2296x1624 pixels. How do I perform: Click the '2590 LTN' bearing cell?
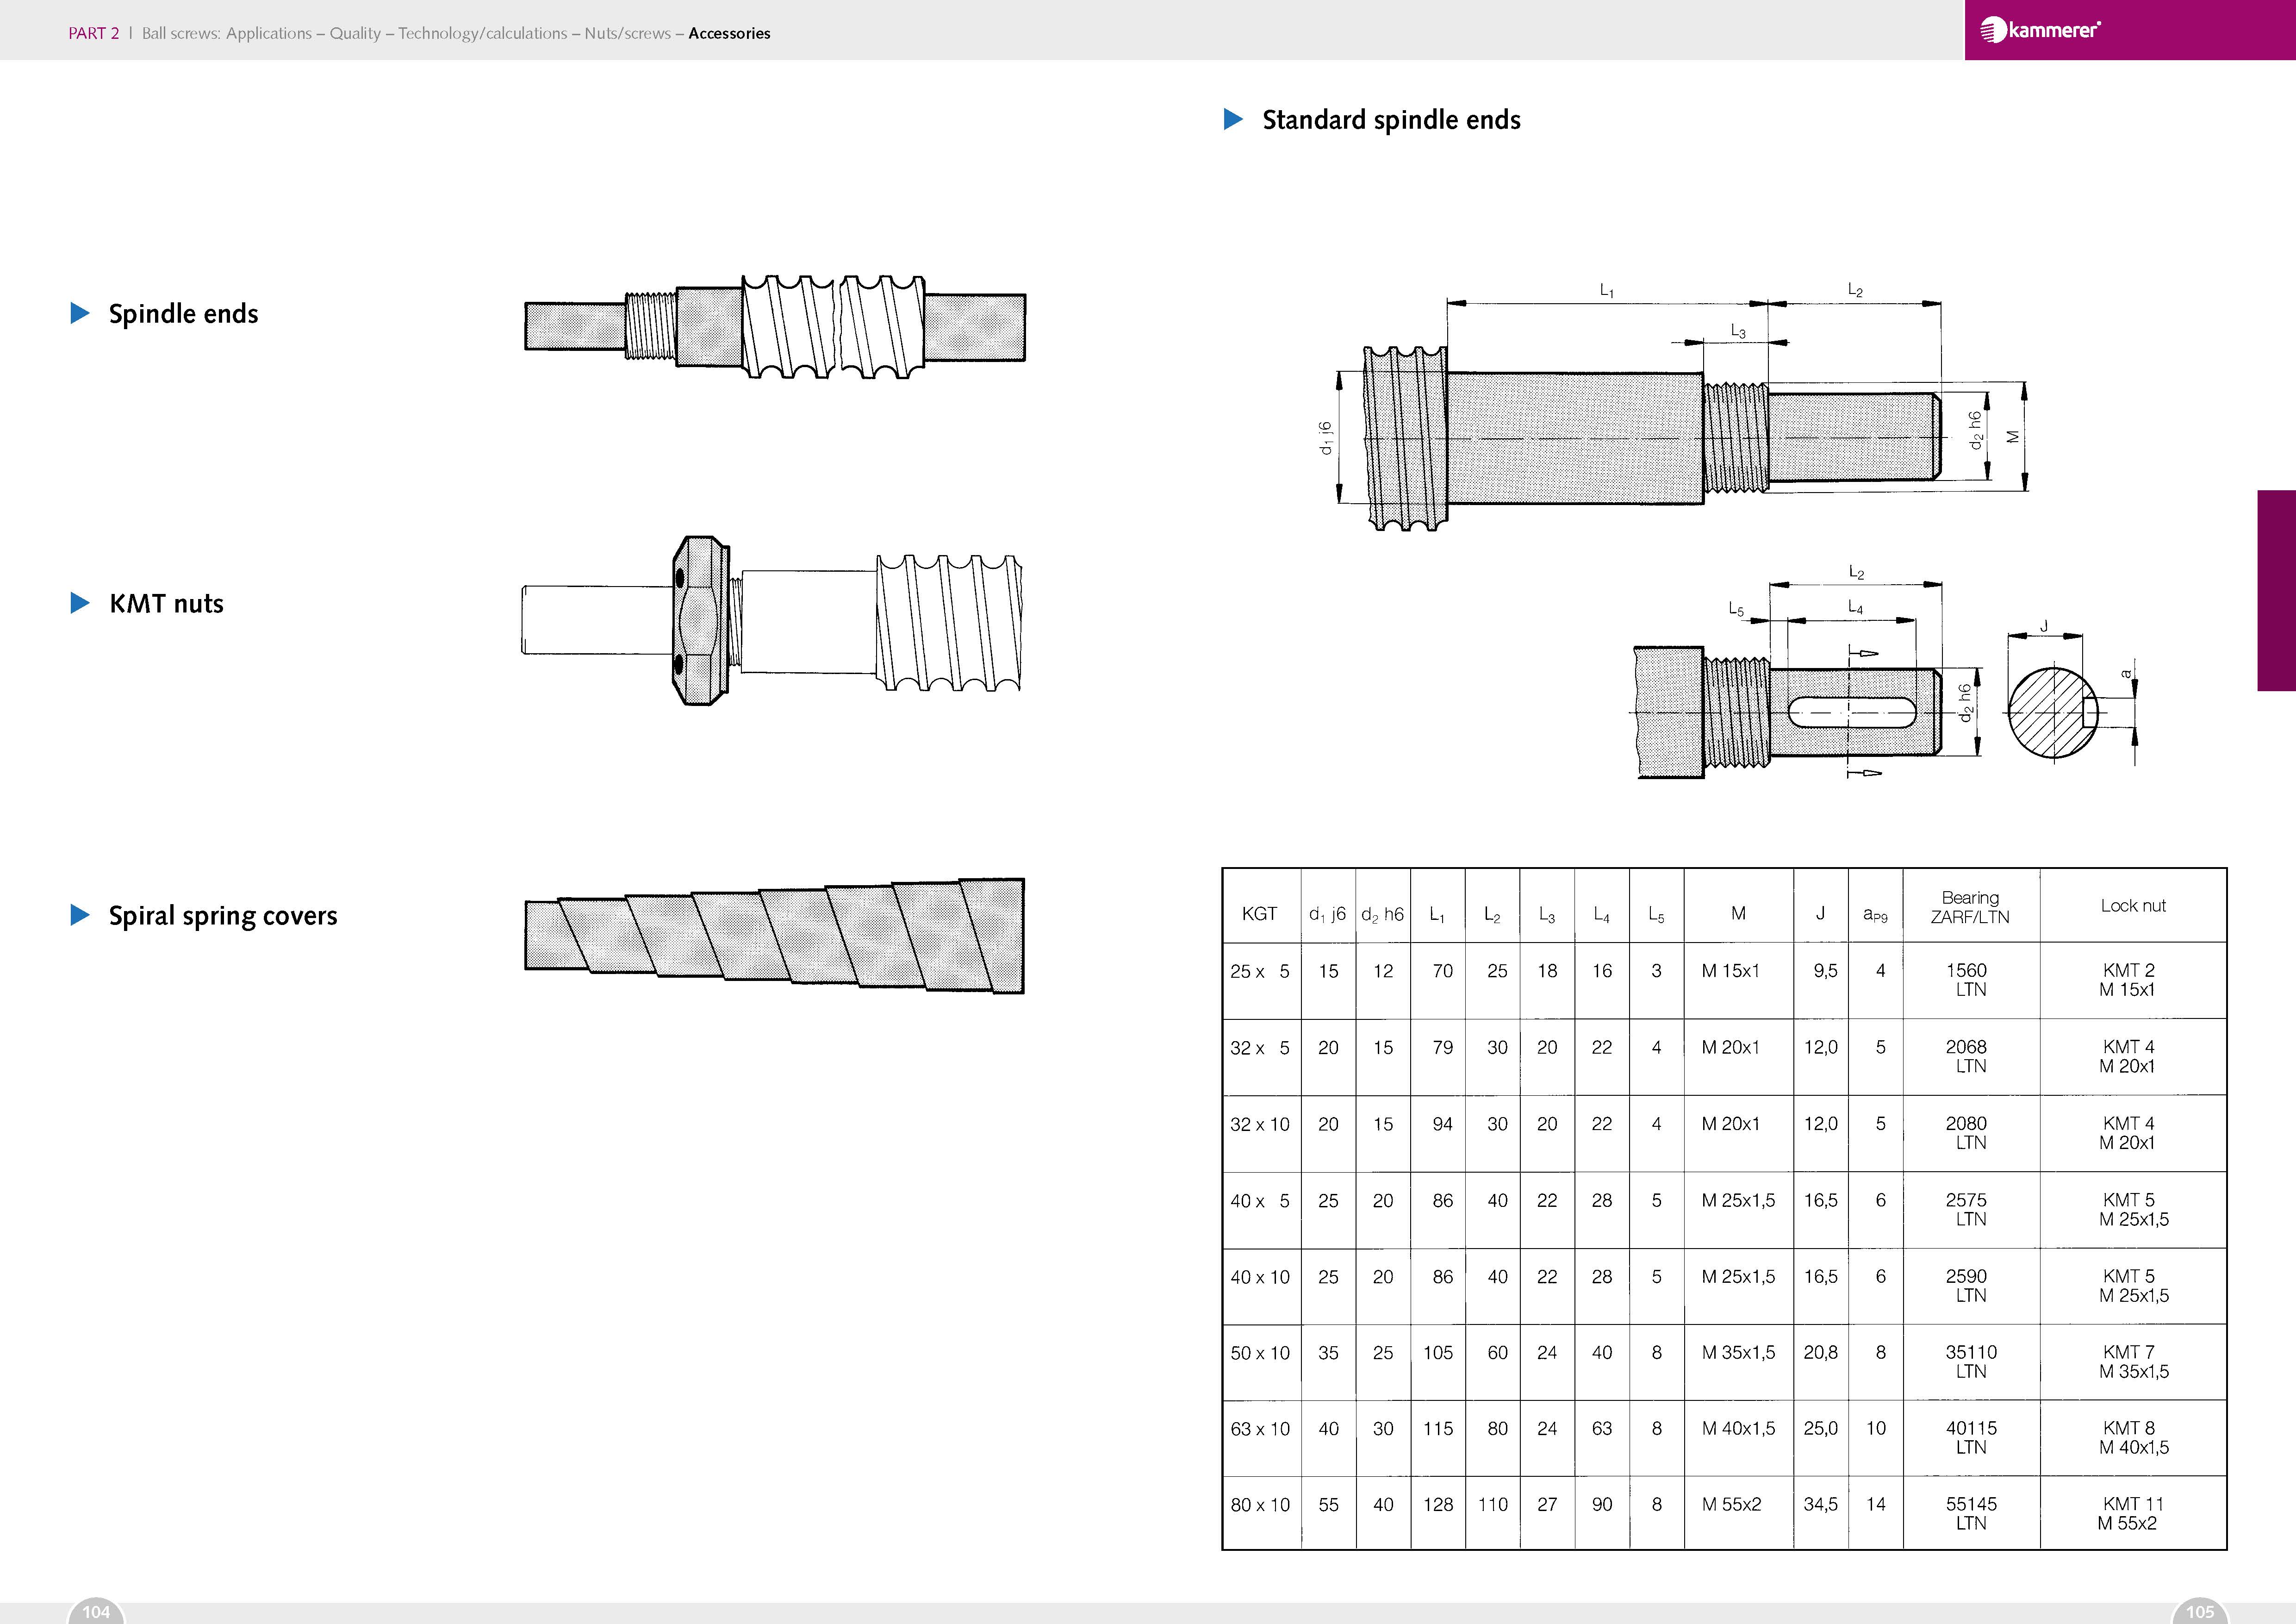click(x=1967, y=1286)
